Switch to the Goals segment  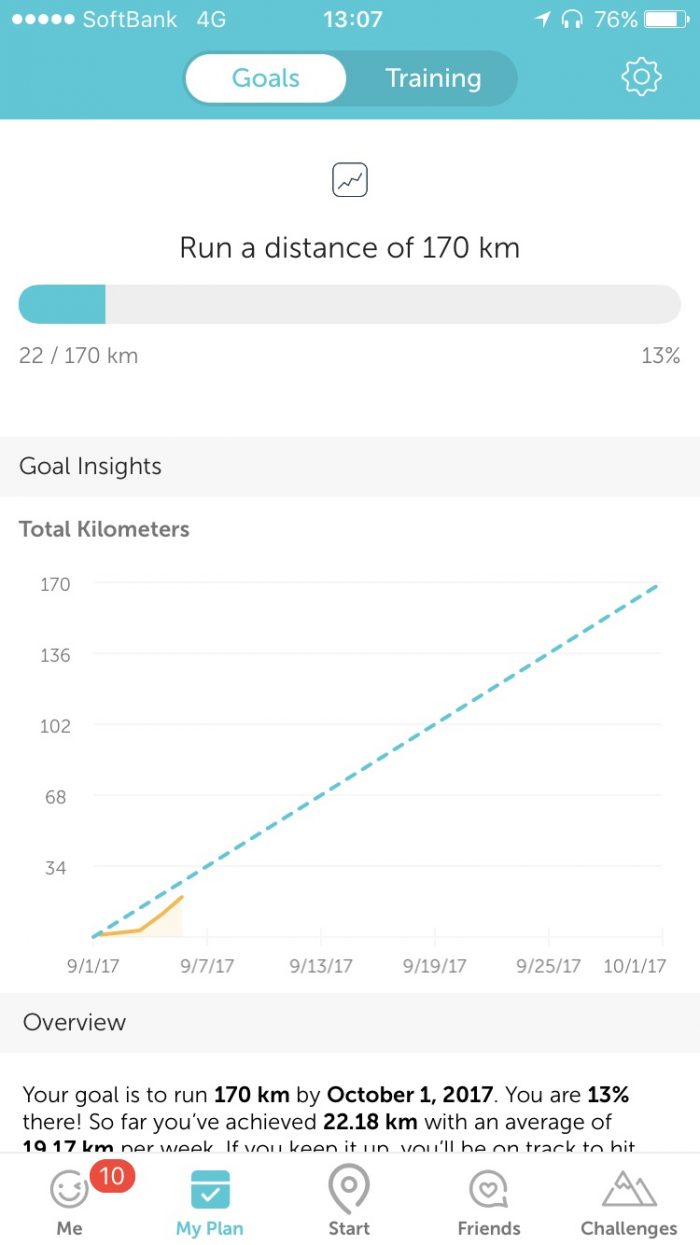click(x=266, y=78)
